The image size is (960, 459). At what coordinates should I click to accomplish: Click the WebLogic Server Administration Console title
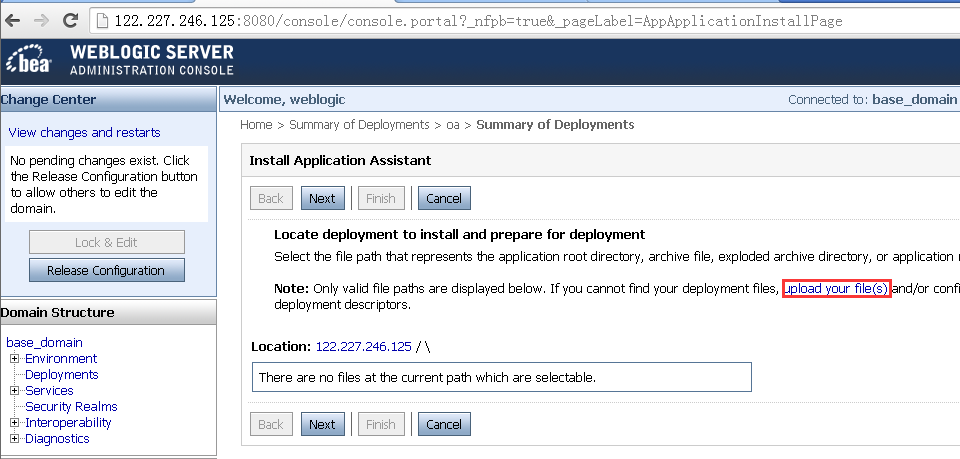pos(152,60)
